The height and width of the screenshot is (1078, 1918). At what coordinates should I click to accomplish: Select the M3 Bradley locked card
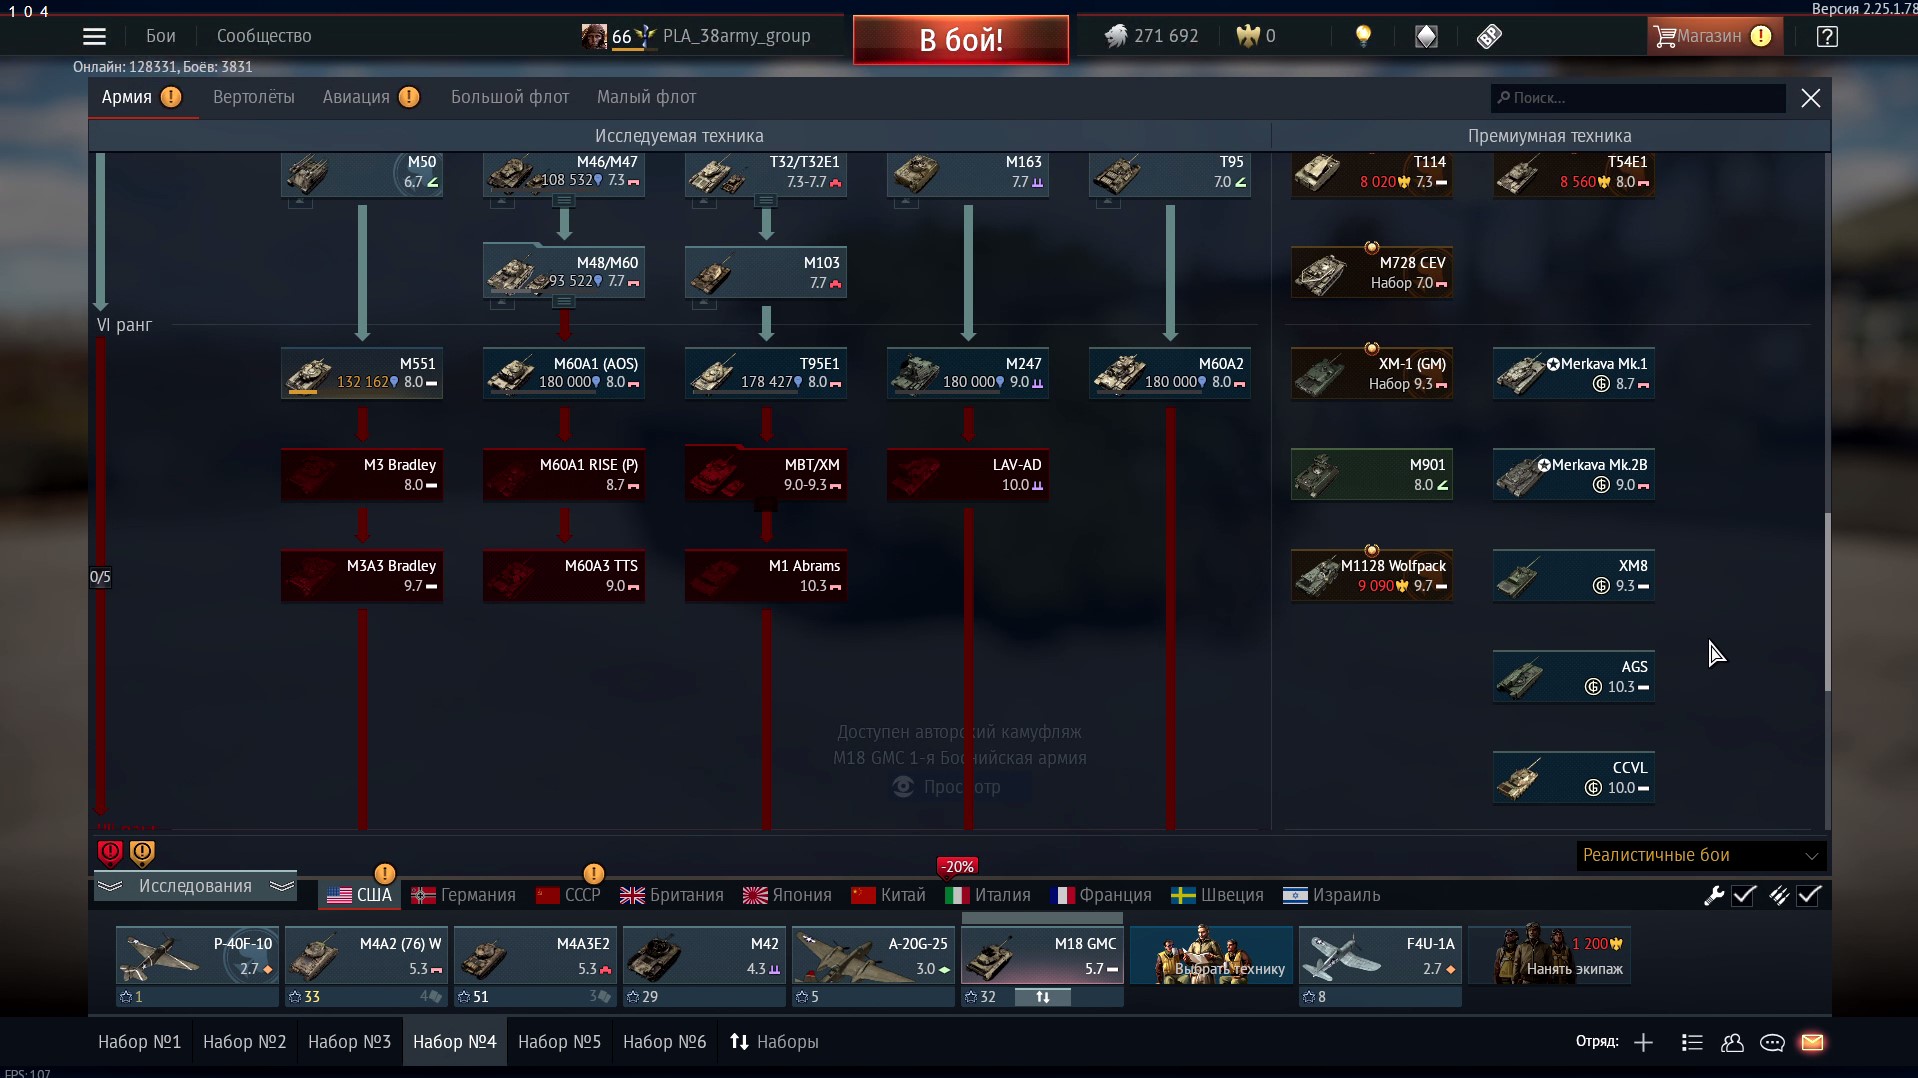[x=362, y=475]
